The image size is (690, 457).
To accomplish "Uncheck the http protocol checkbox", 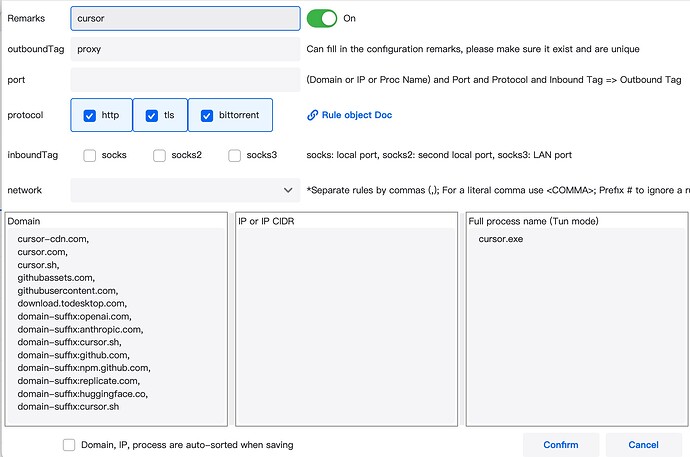I will coord(90,116).
